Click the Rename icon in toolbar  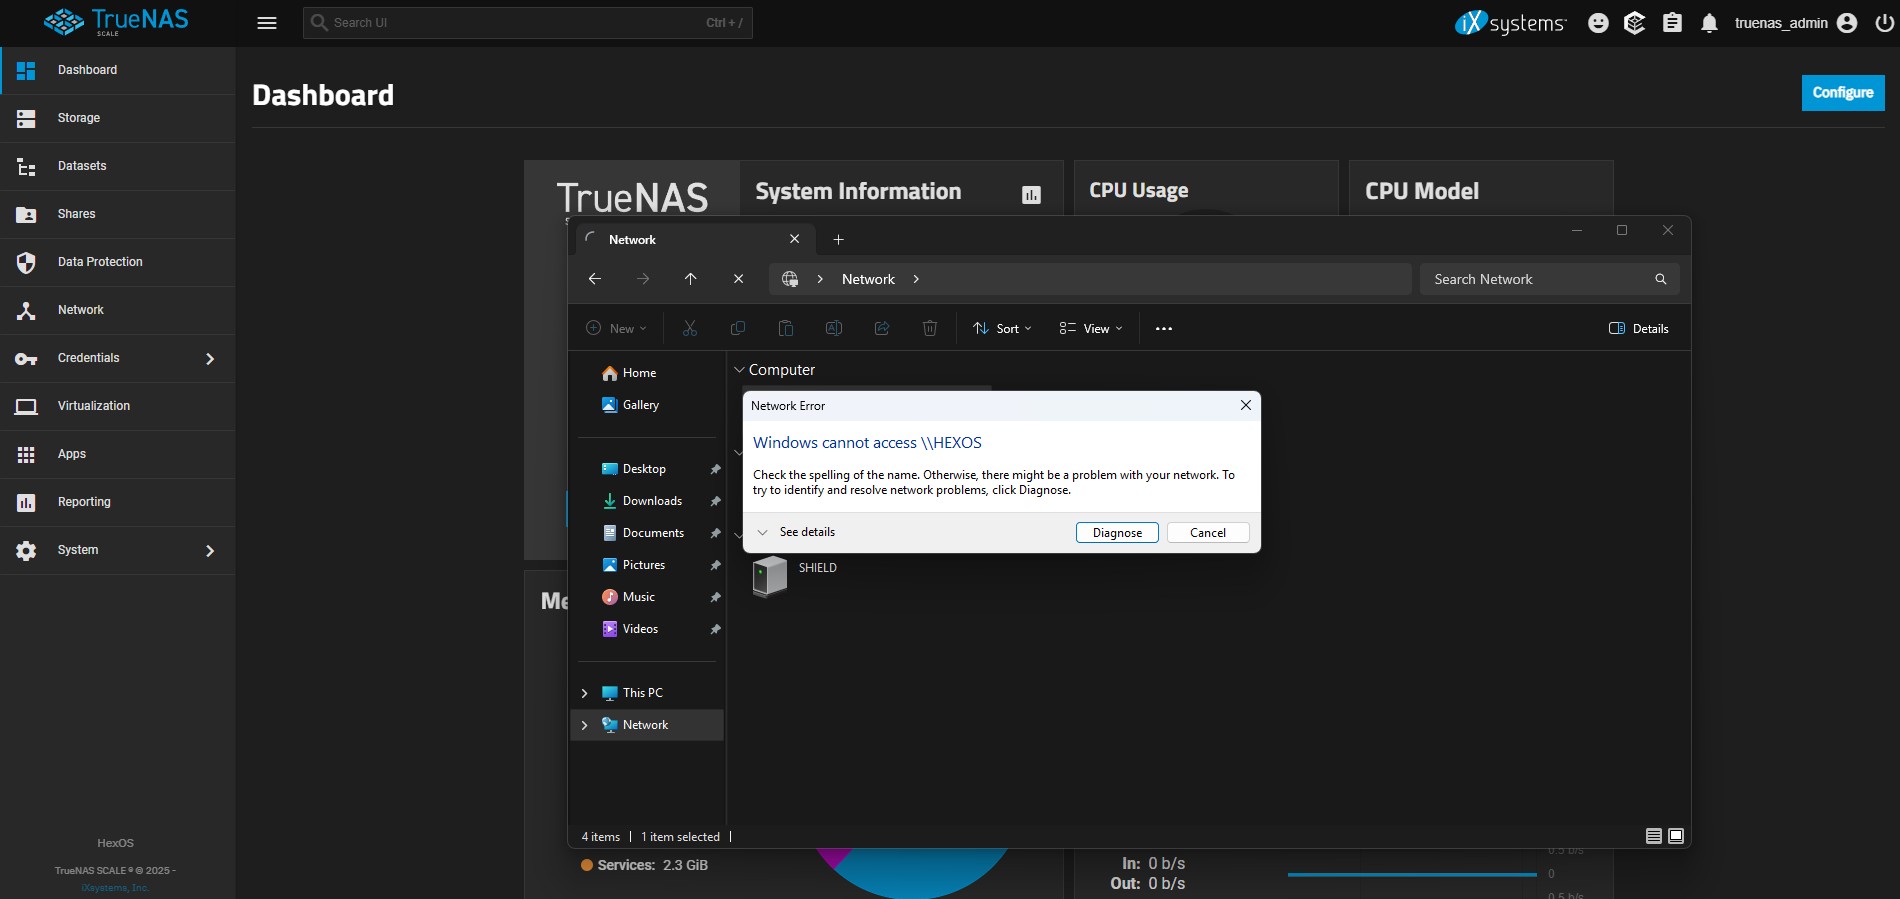coord(834,328)
